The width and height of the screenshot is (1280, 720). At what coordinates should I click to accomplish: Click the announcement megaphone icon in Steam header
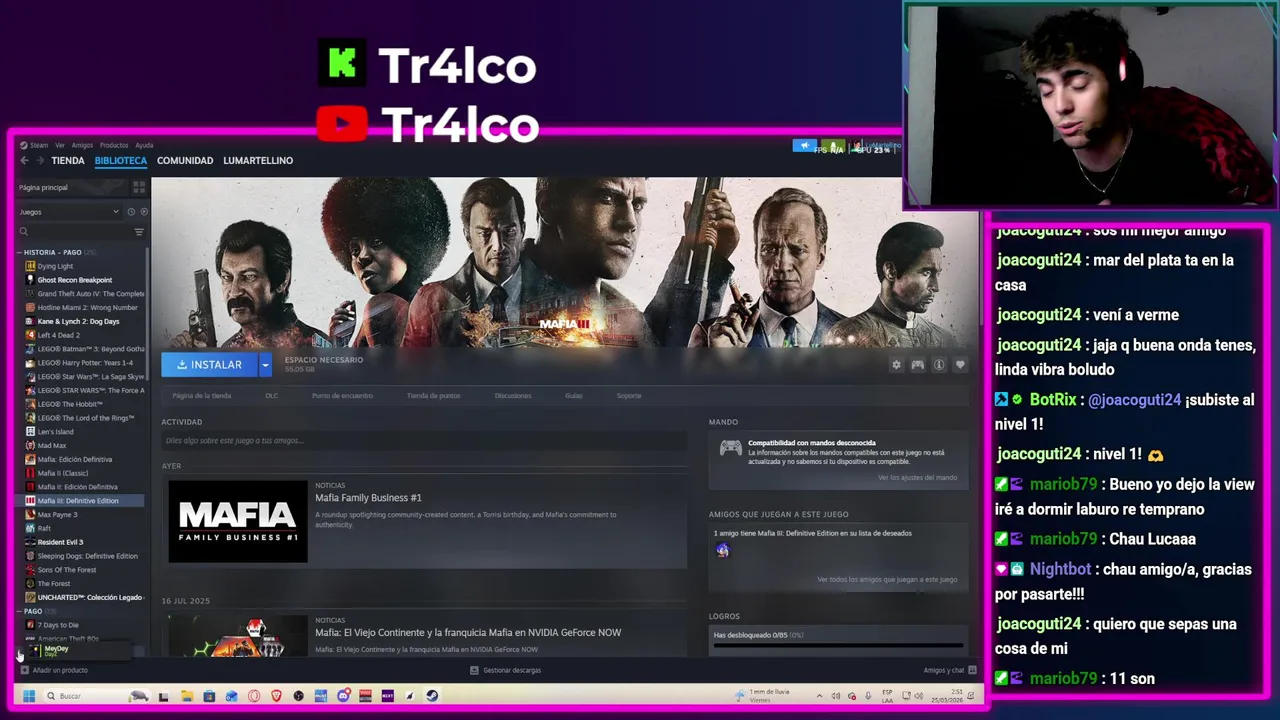804,145
